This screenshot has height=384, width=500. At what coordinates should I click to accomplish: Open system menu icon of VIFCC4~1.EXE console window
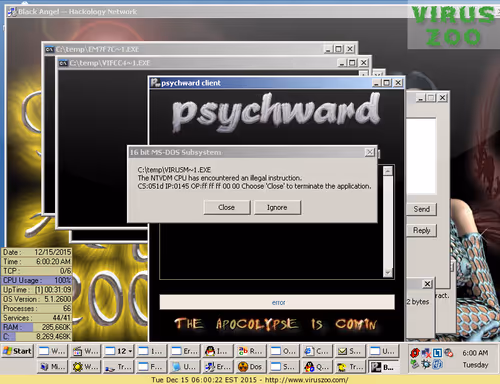63,63
